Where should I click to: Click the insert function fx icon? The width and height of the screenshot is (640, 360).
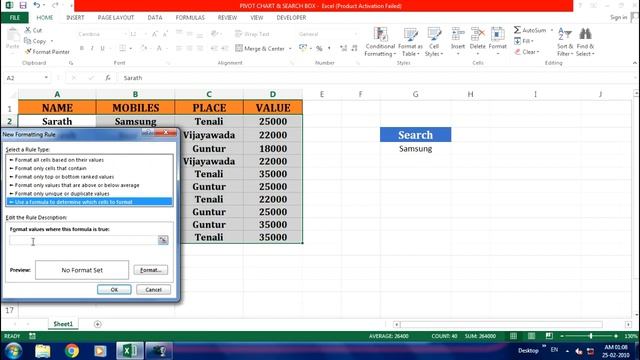click(x=108, y=78)
